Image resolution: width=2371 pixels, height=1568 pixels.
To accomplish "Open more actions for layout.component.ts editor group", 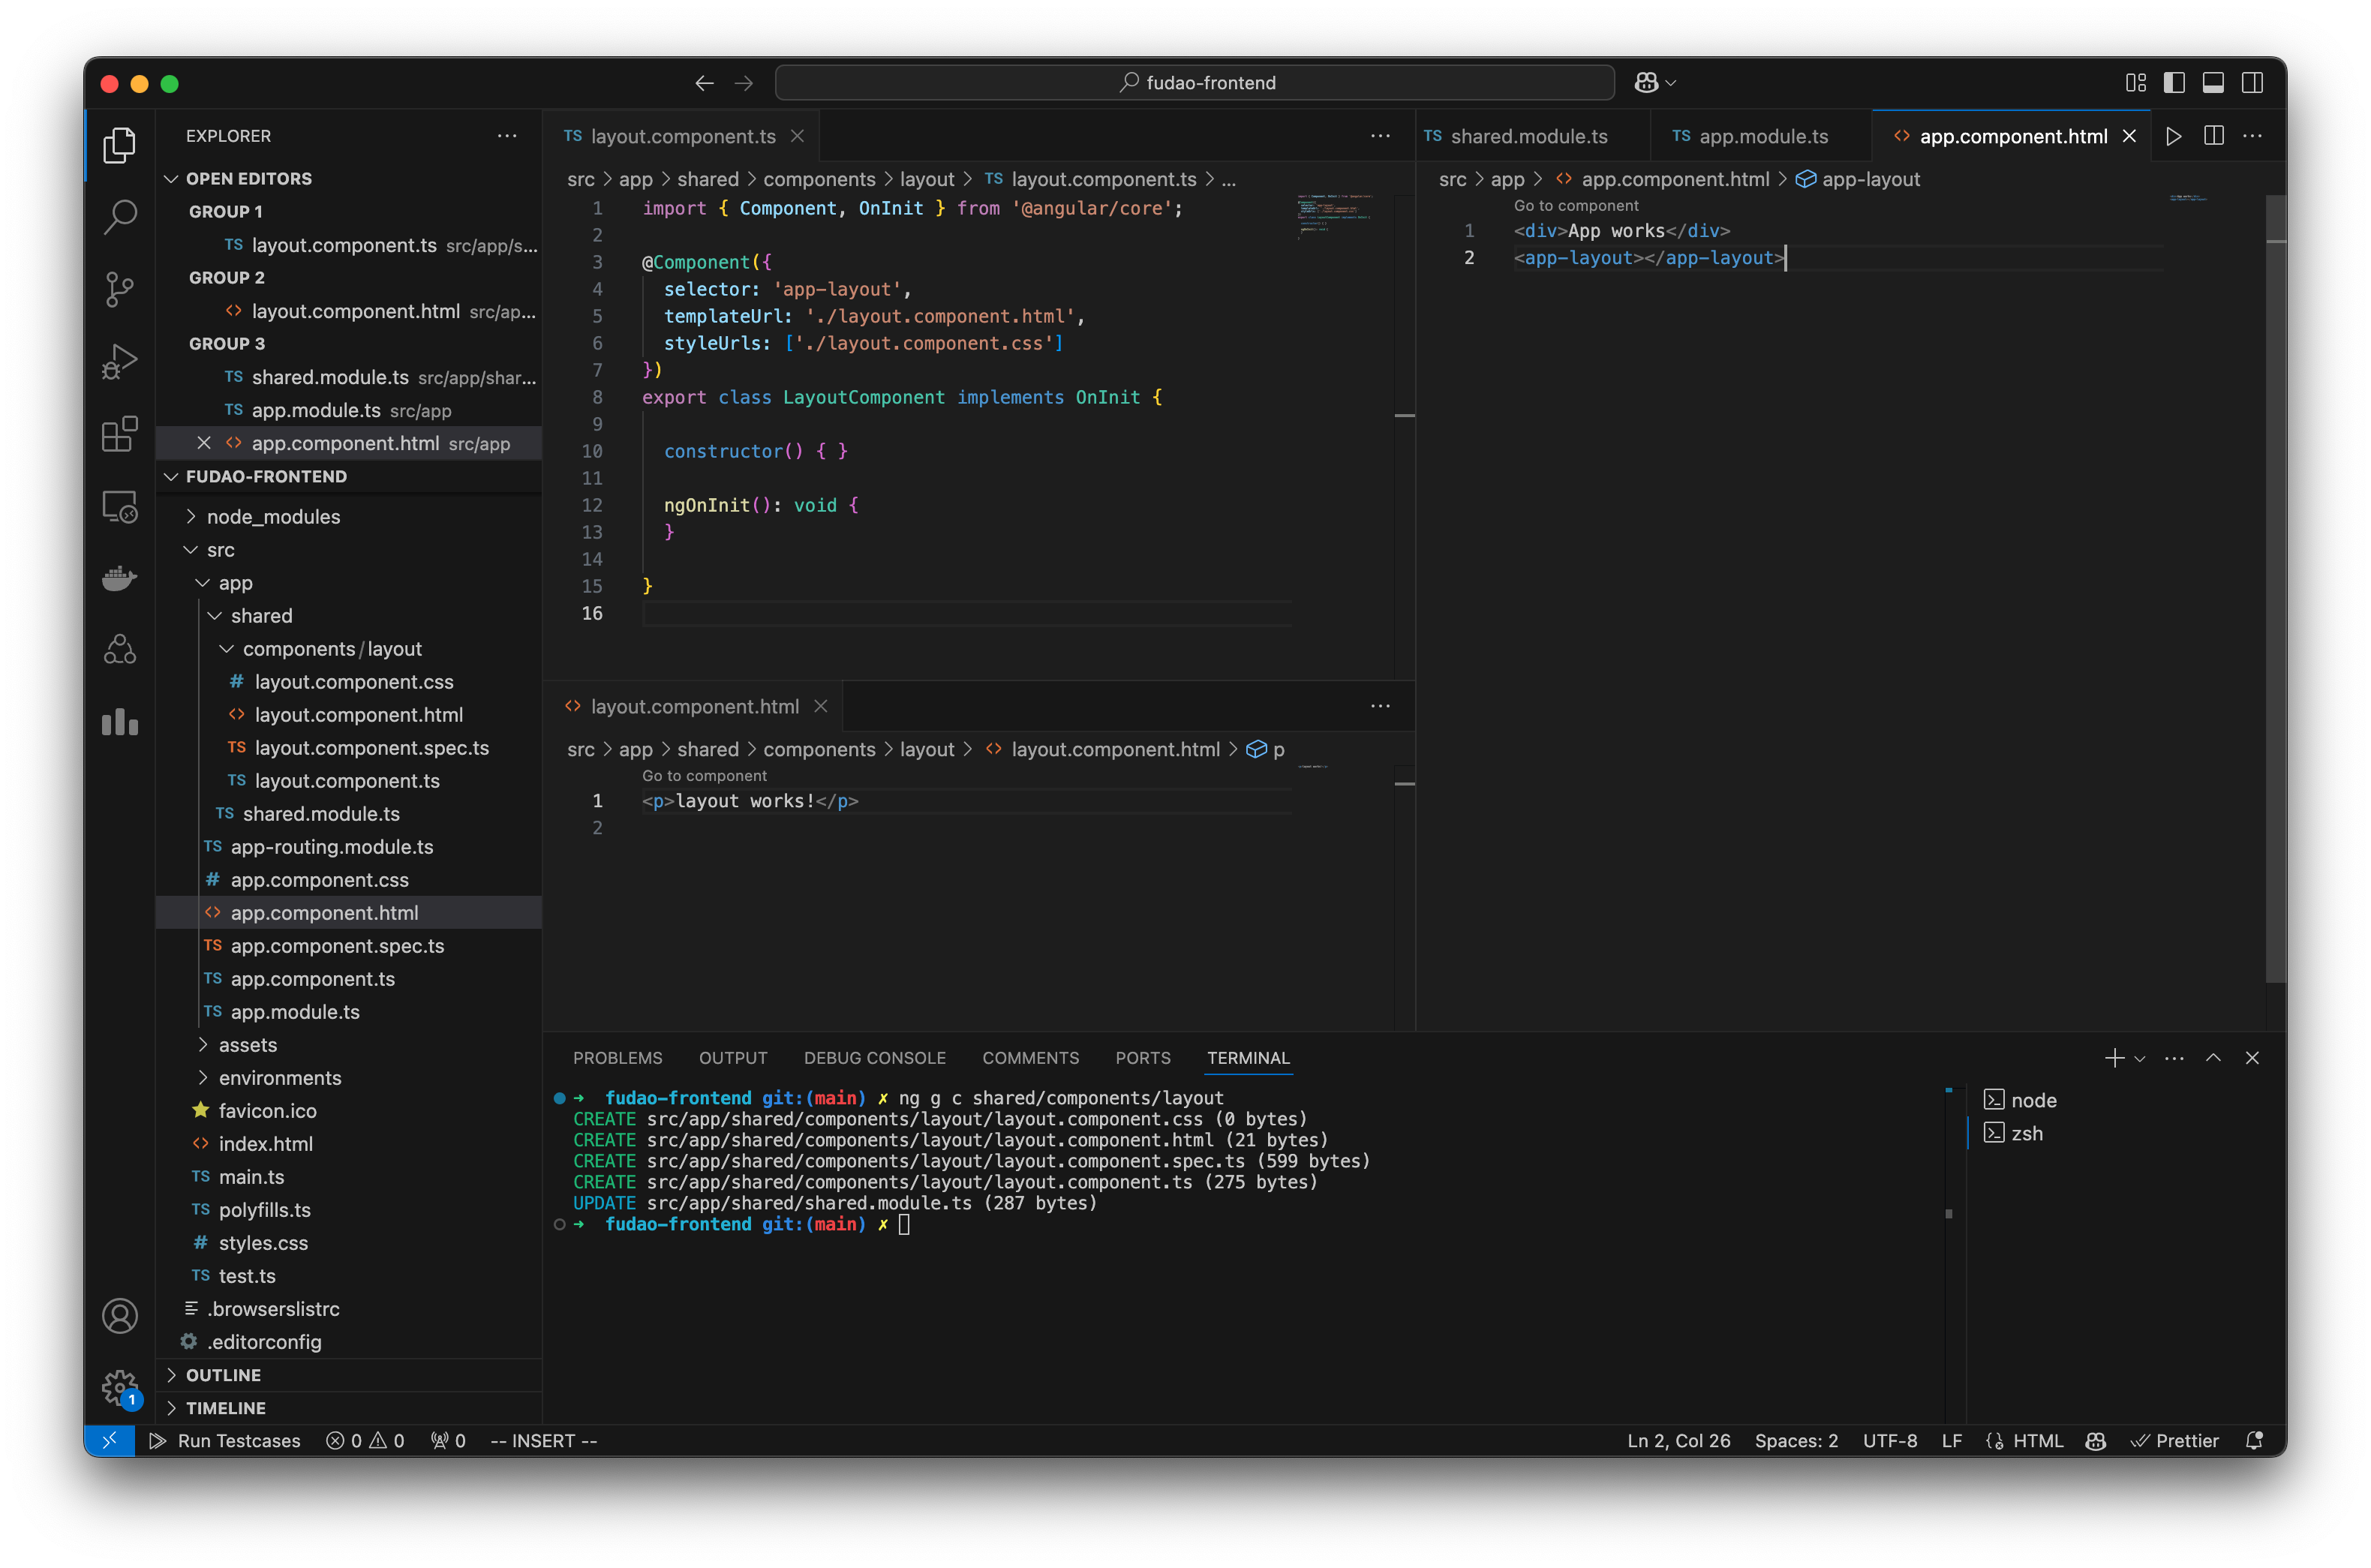I will [x=1381, y=136].
